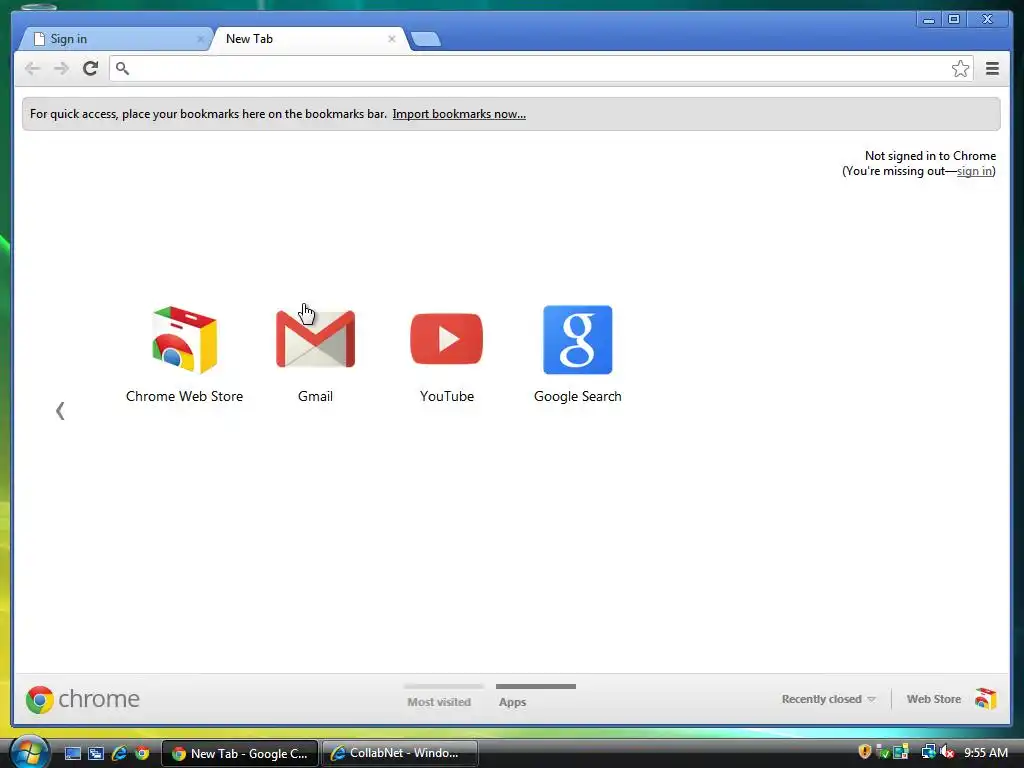1024x768 pixels.
Task: Launch the Gmail app icon
Action: [x=315, y=339]
